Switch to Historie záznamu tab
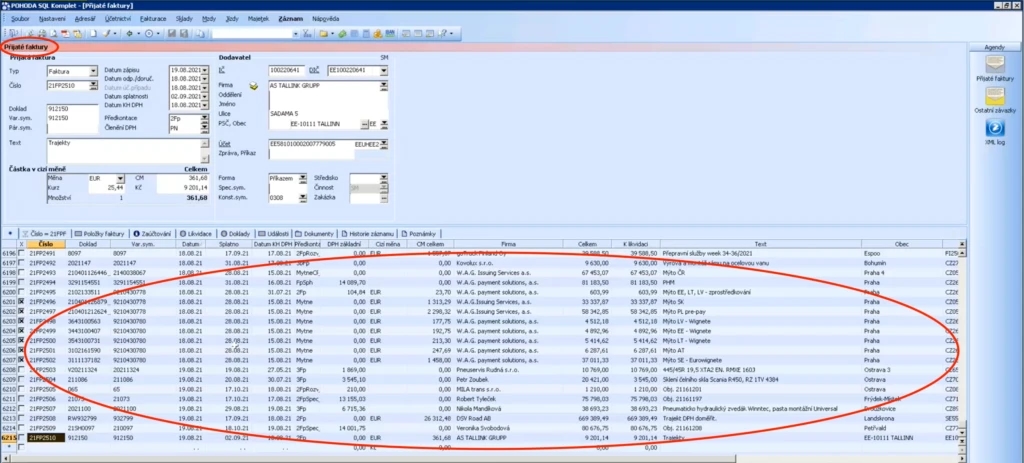Image resolution: width=1024 pixels, height=463 pixels. coord(370,233)
